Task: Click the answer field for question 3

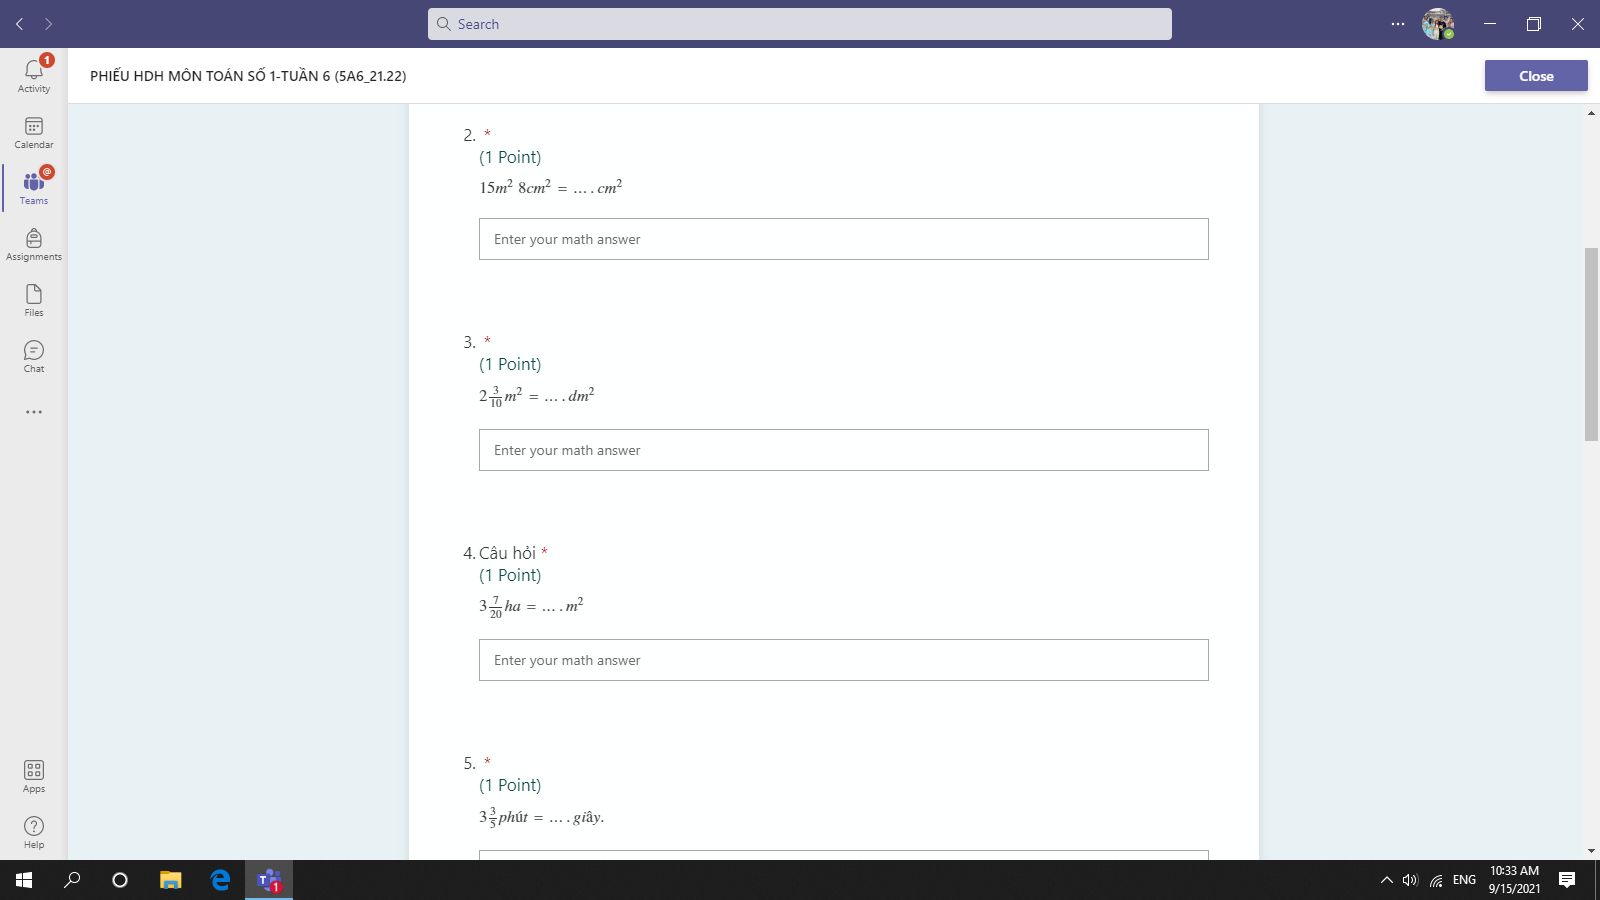Action: pos(844,450)
